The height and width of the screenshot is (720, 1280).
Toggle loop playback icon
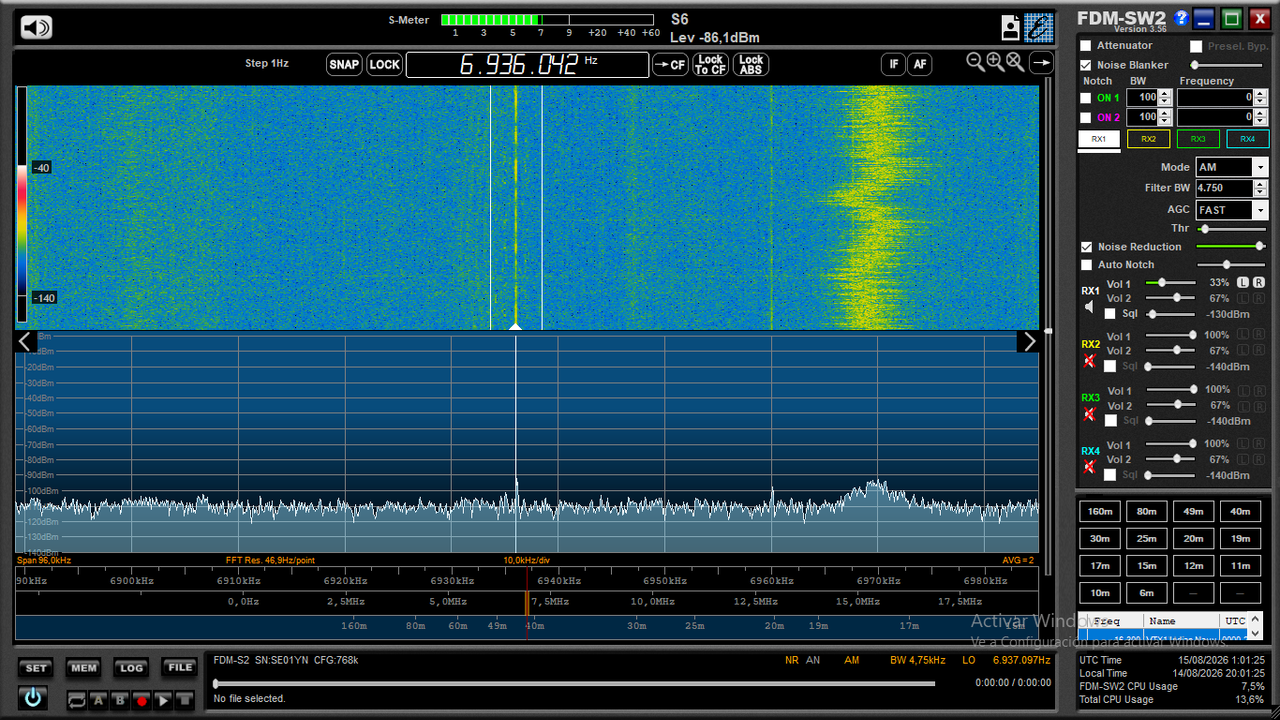click(x=77, y=701)
